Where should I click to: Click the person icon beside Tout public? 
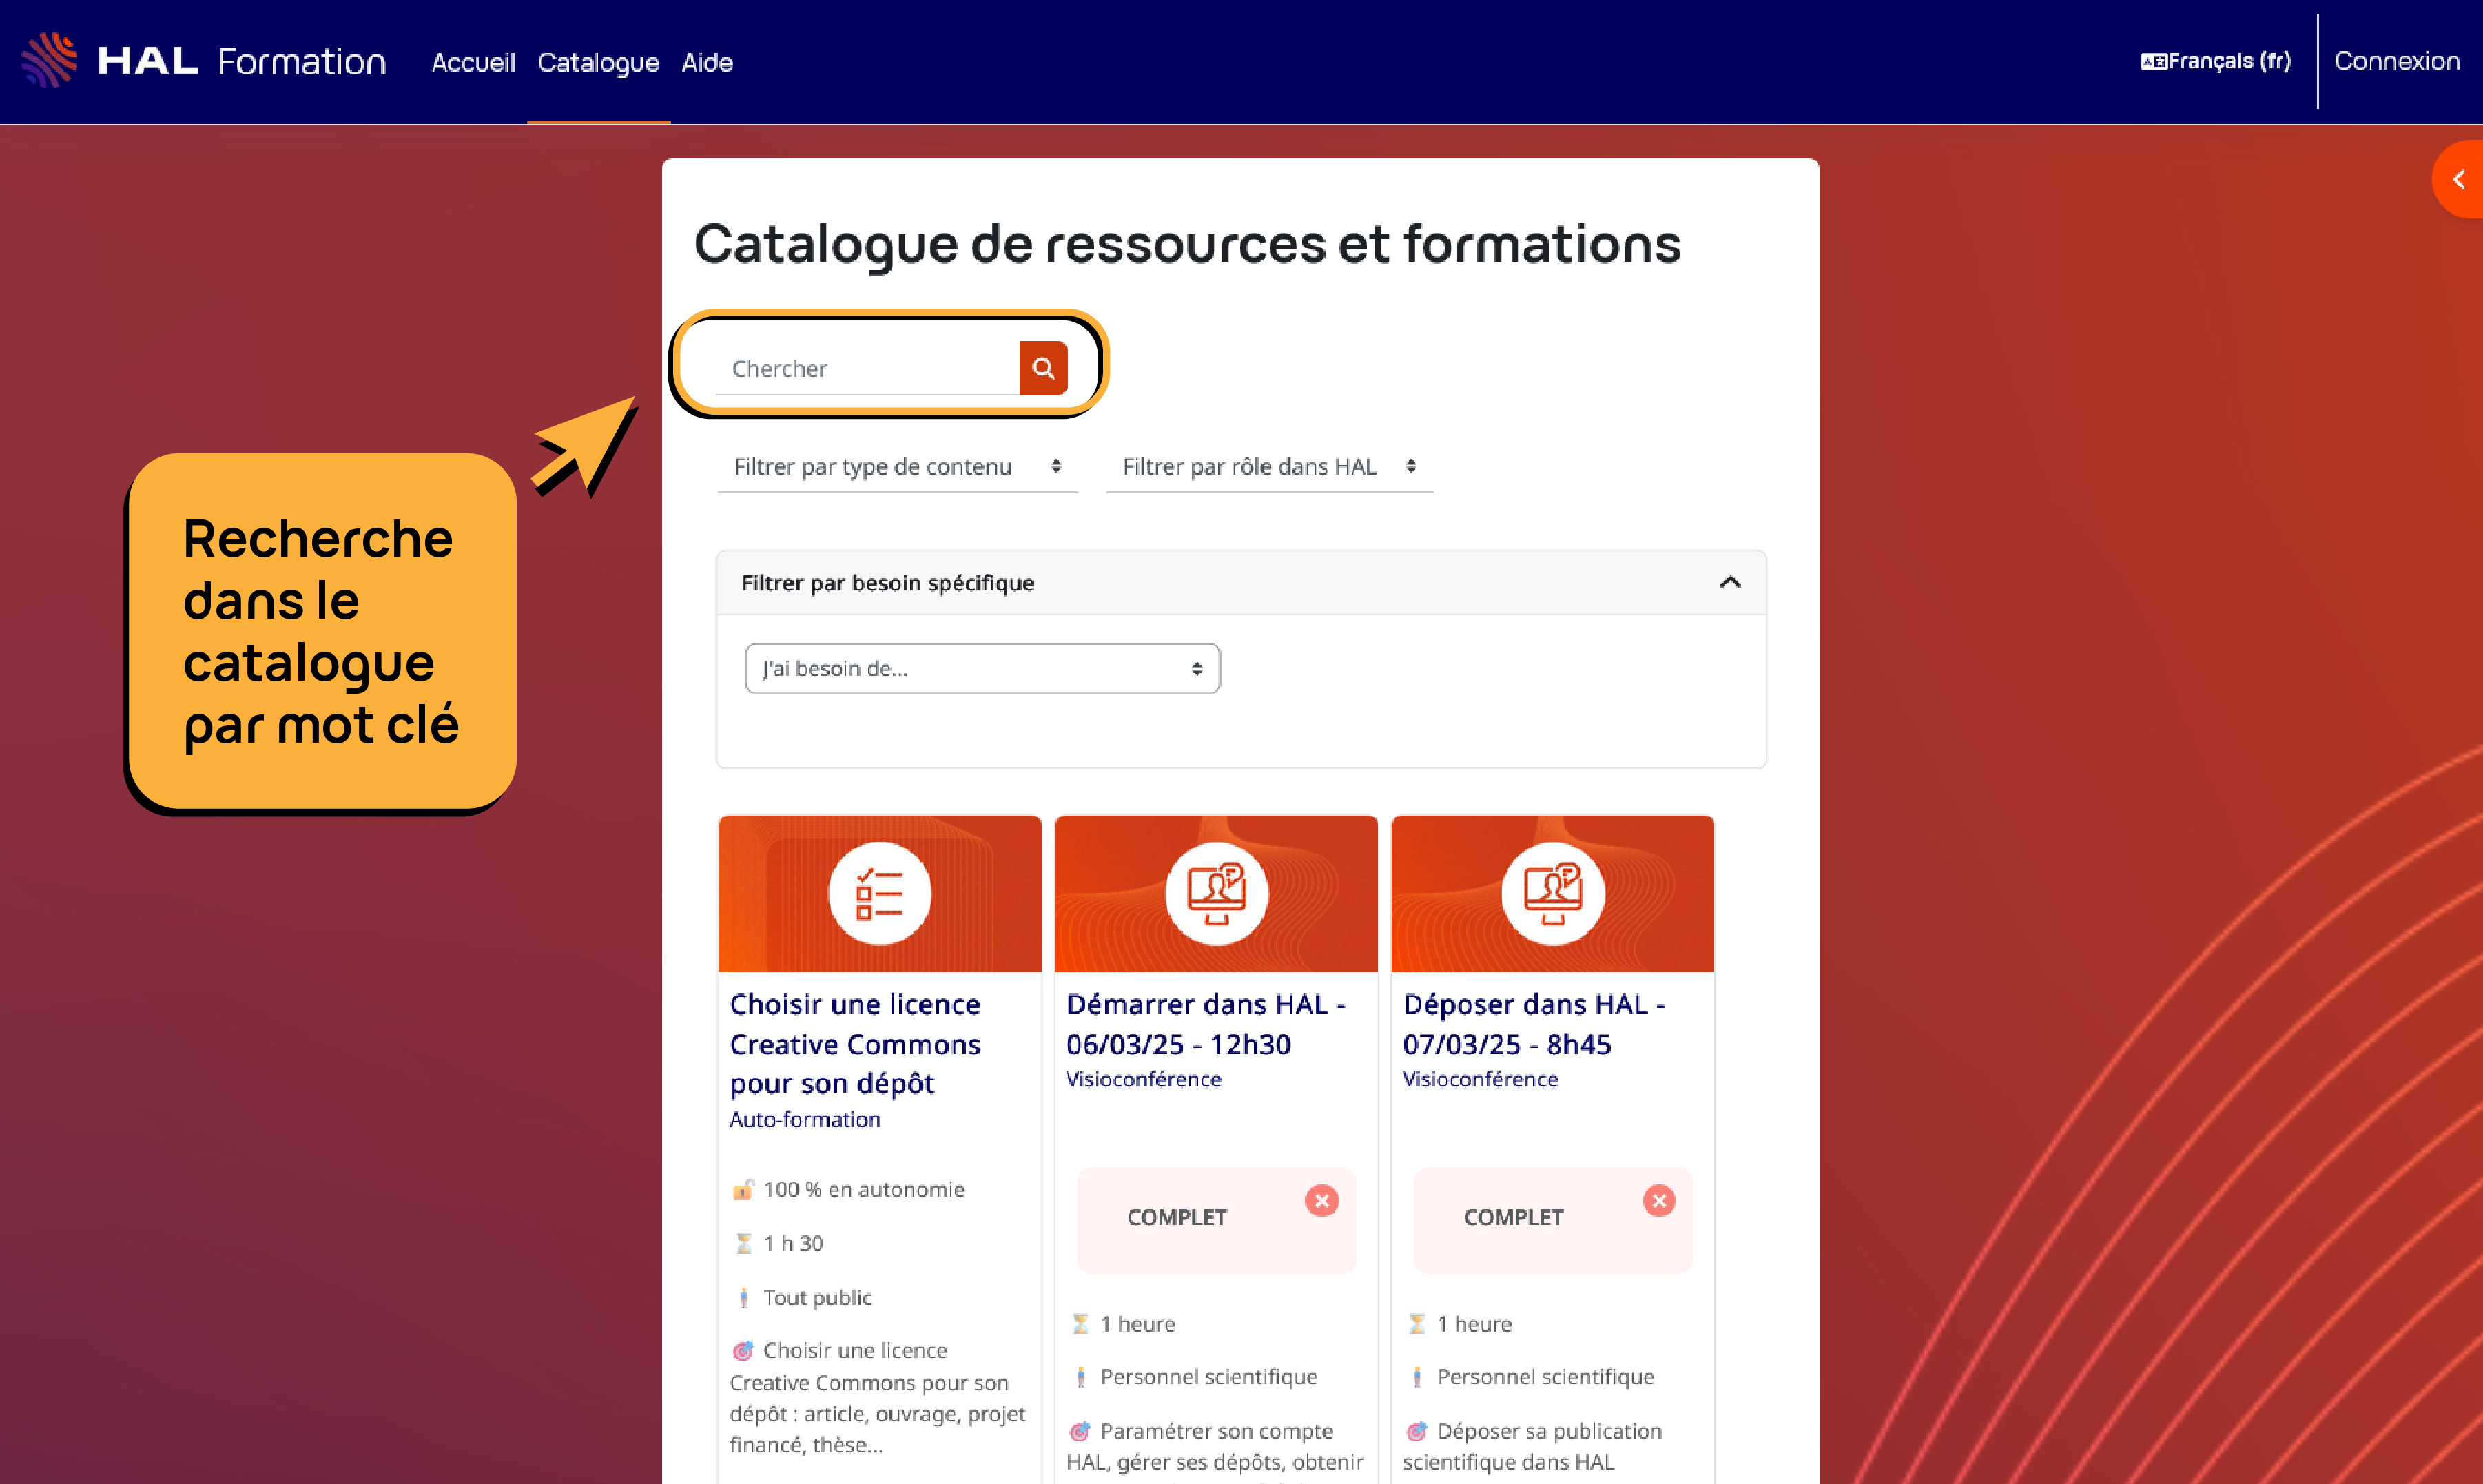(743, 1297)
